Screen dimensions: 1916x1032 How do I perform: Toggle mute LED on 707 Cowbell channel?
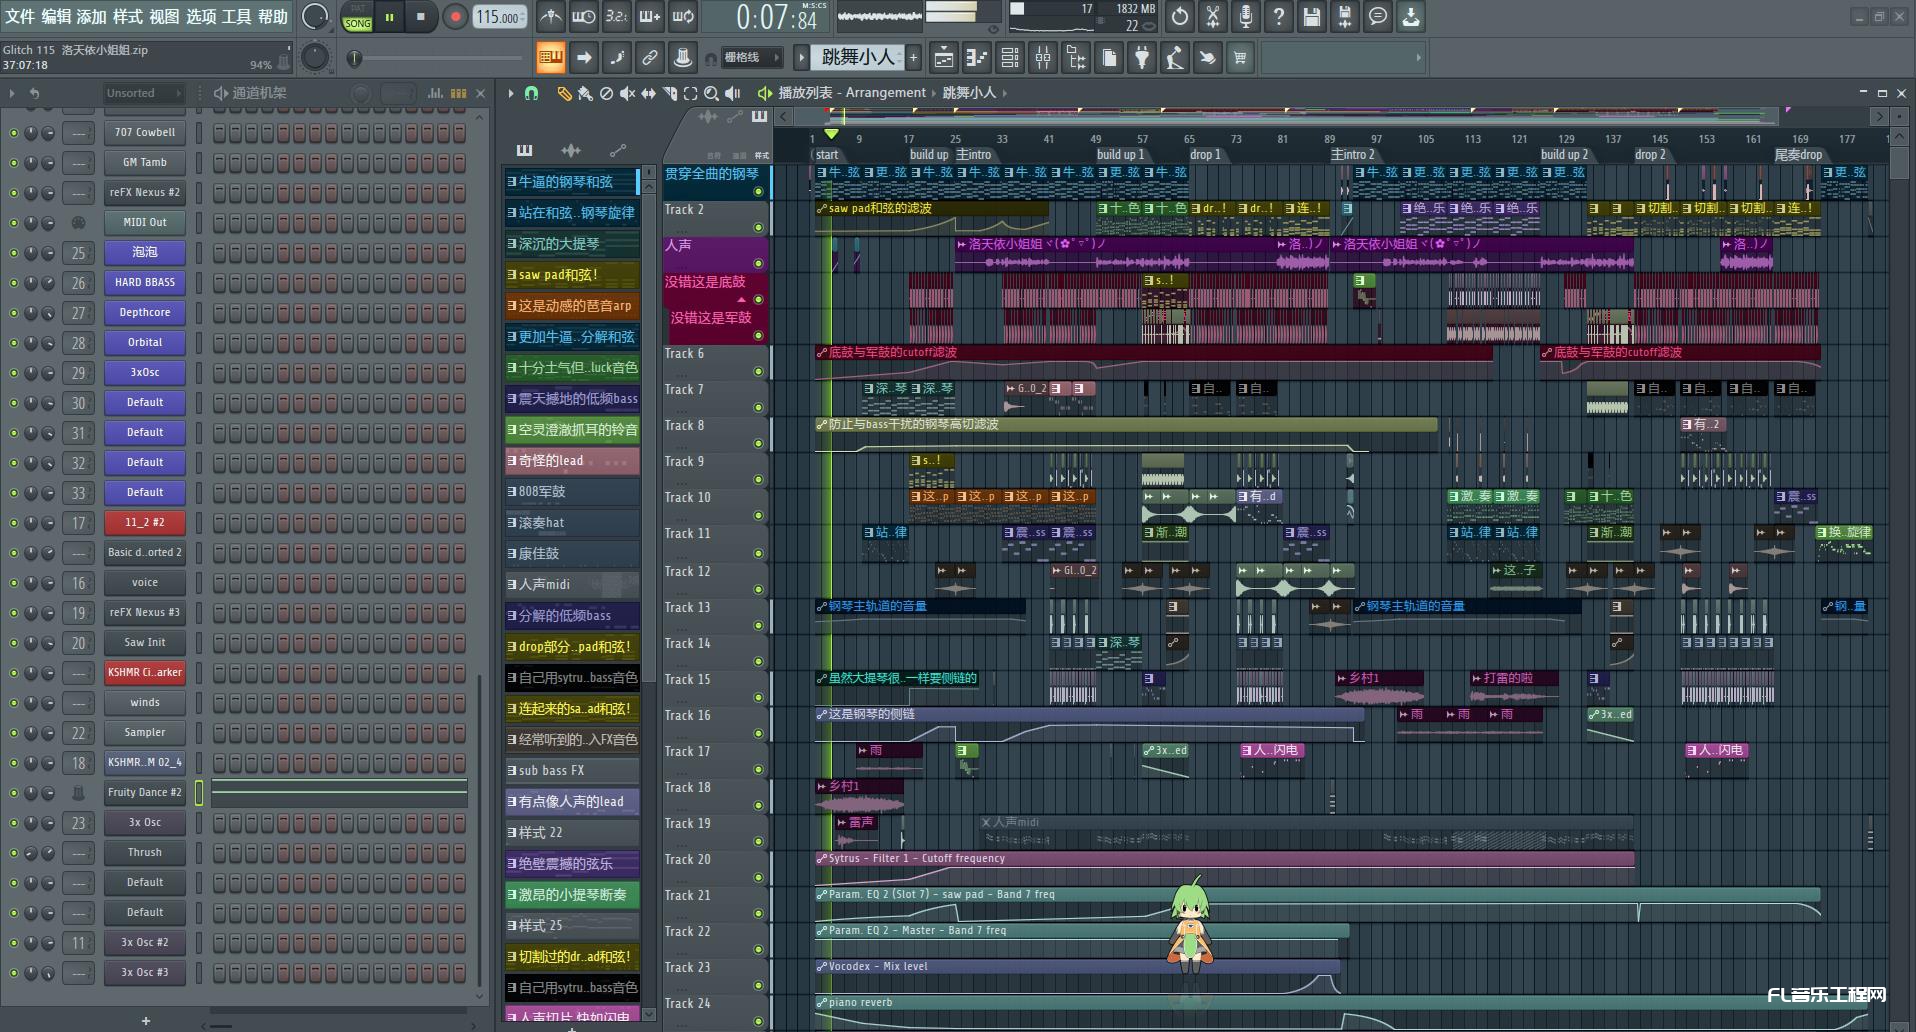(14, 133)
